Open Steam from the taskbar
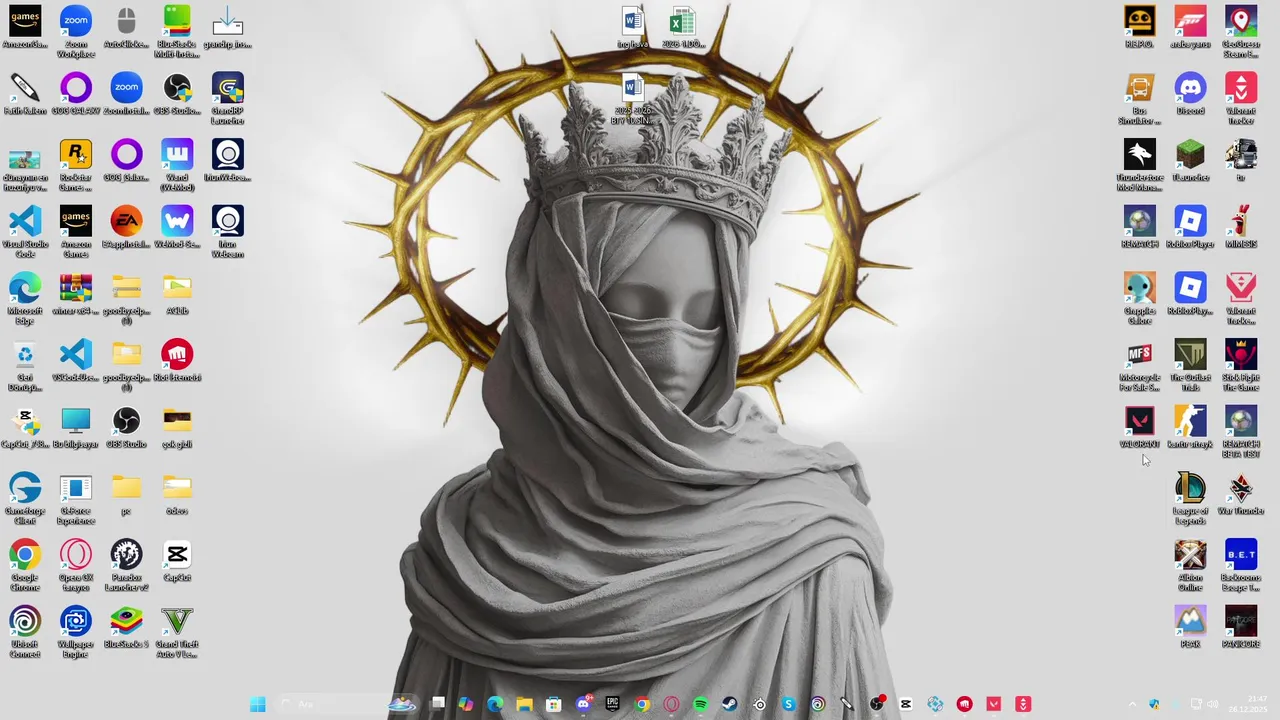 pos(730,704)
